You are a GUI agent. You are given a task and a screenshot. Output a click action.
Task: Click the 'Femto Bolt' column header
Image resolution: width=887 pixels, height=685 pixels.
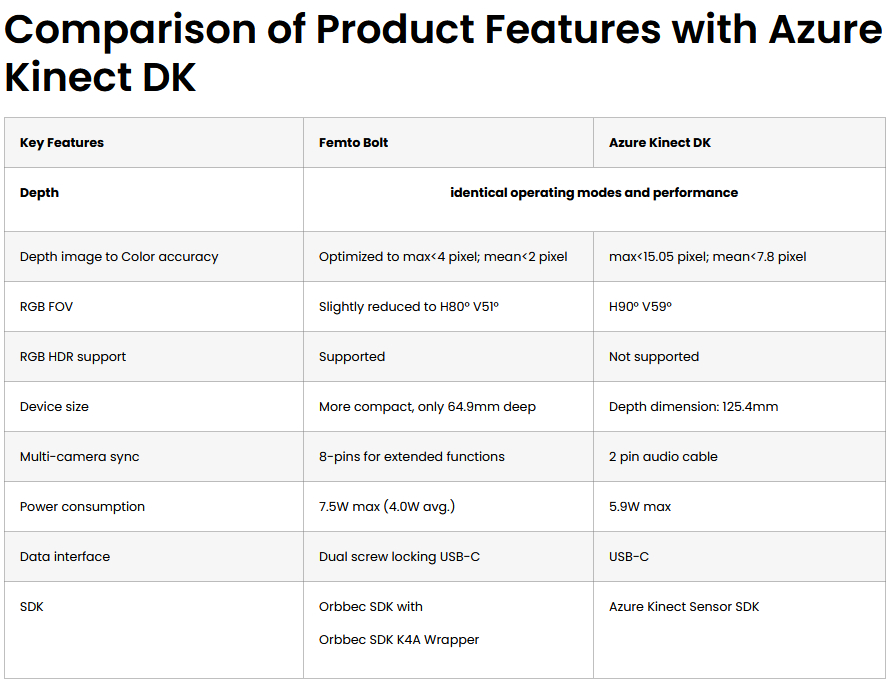tap(354, 143)
